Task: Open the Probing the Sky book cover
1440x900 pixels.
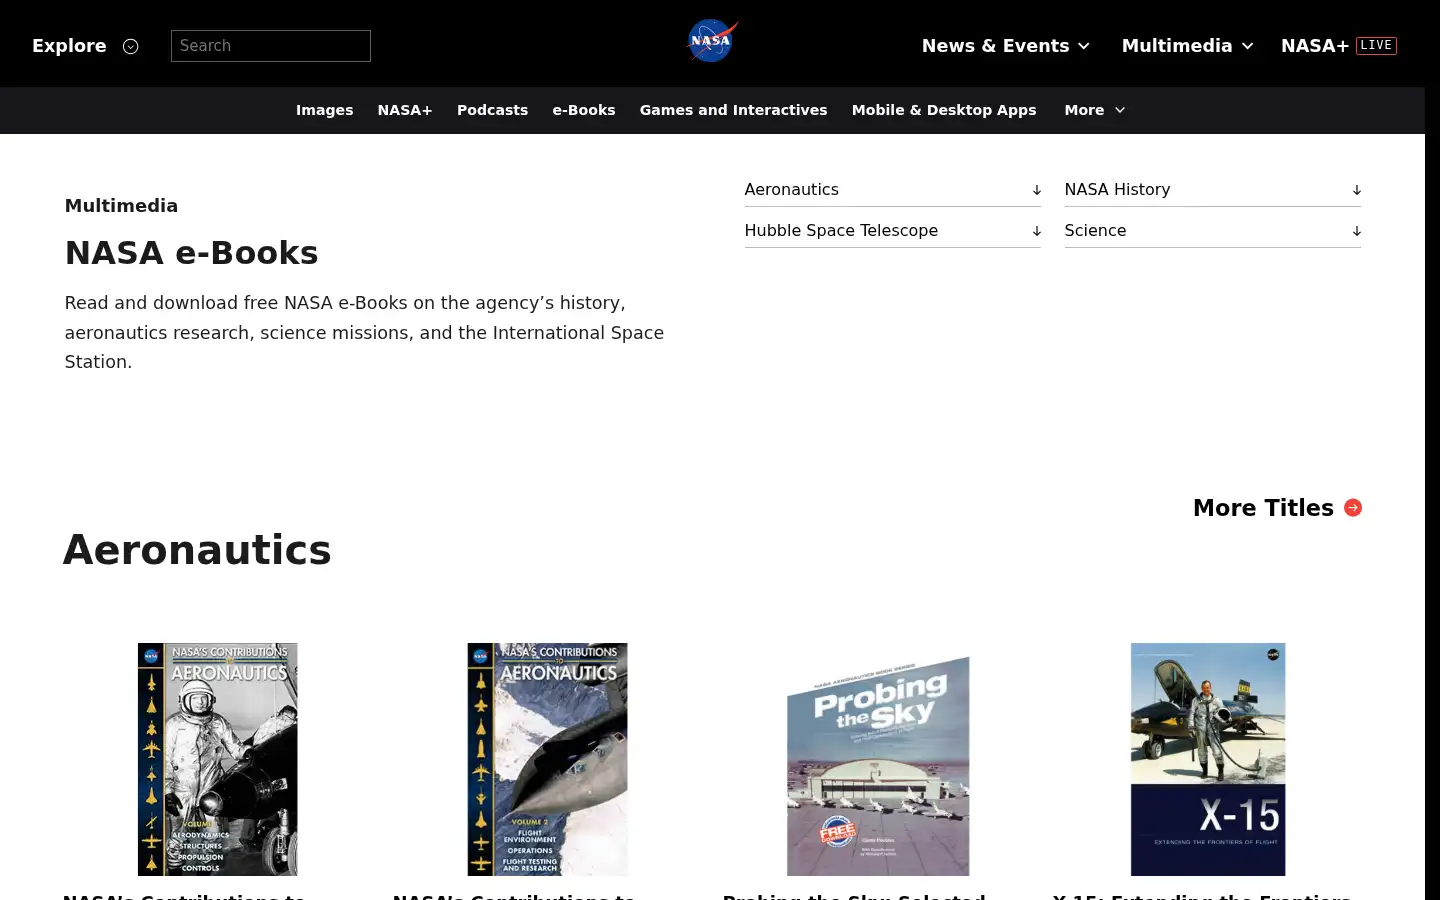Action: coord(878,765)
